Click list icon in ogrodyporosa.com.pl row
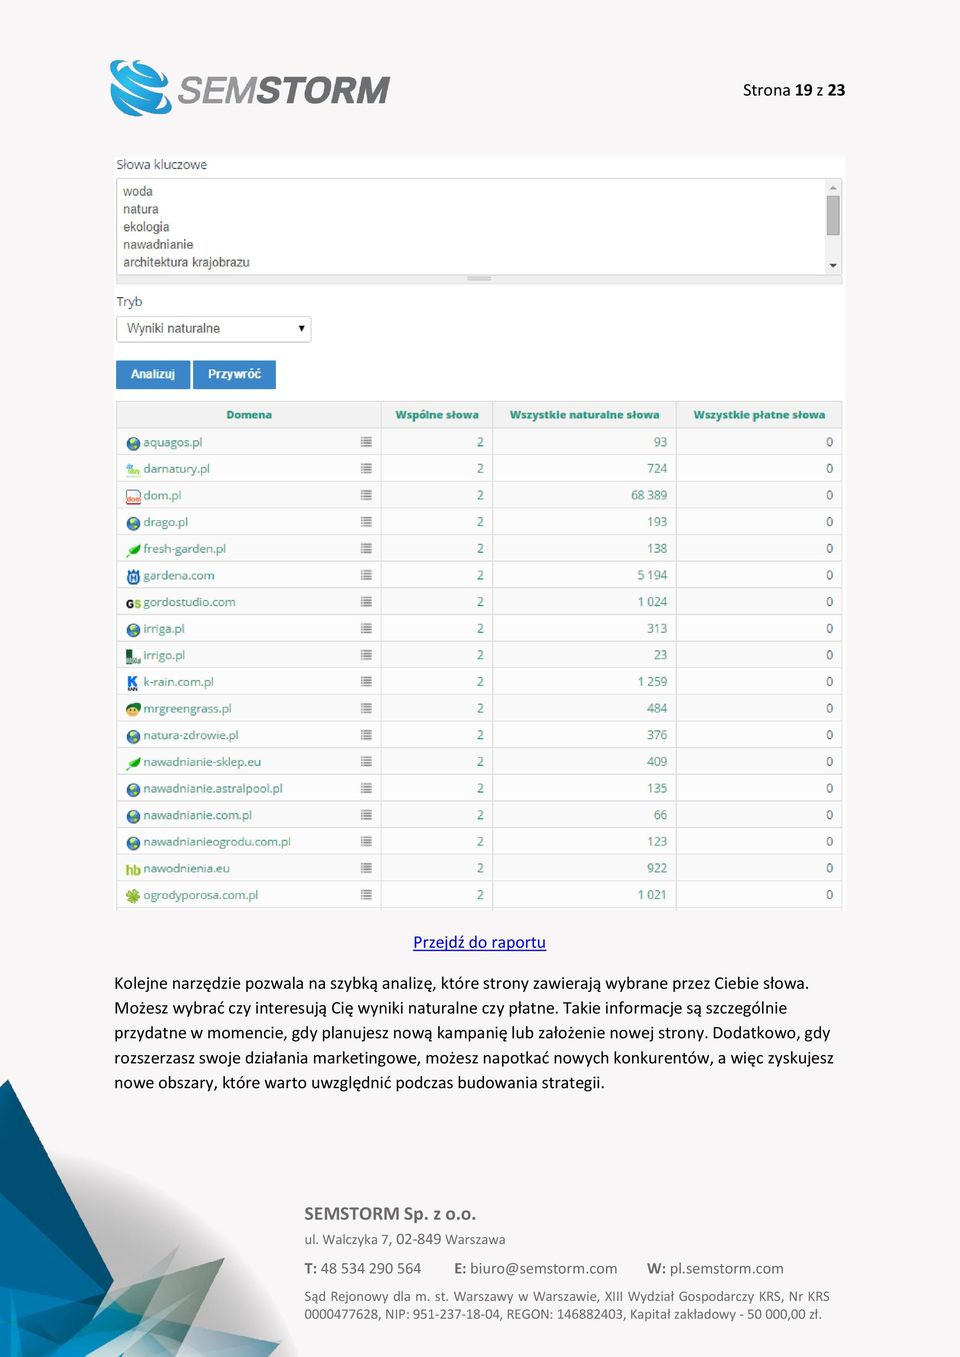Screen dimensions: 960x1357 coord(366,895)
